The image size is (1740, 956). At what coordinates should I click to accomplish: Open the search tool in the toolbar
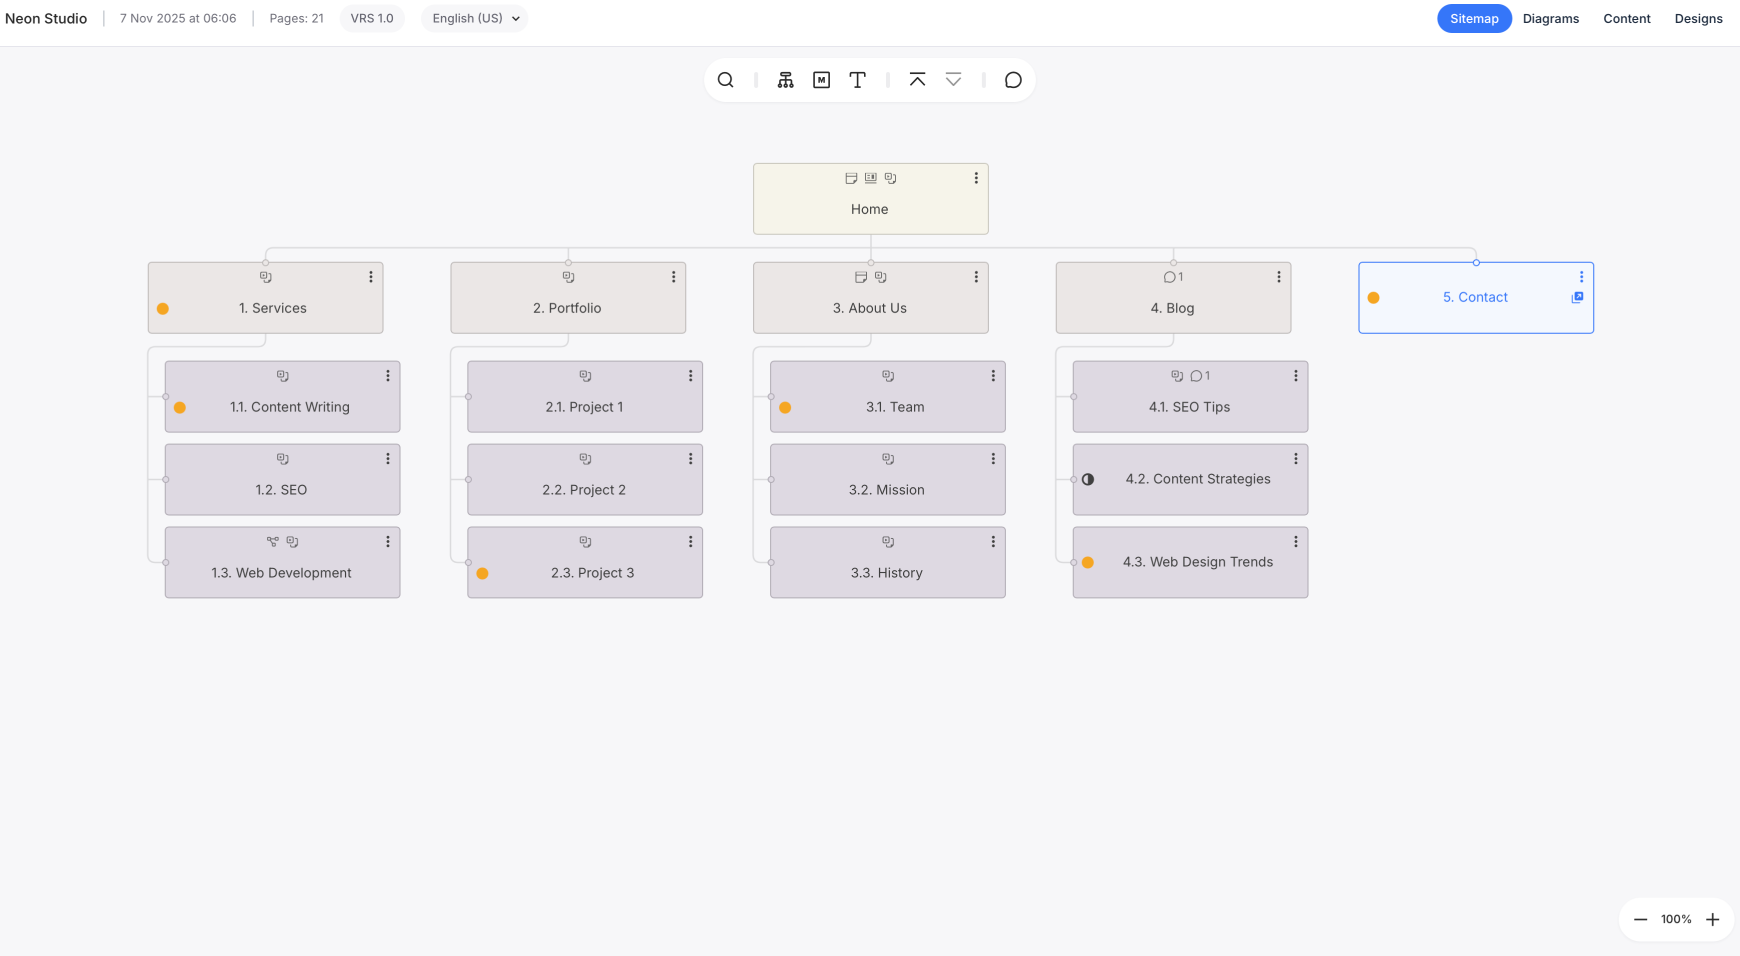726,79
